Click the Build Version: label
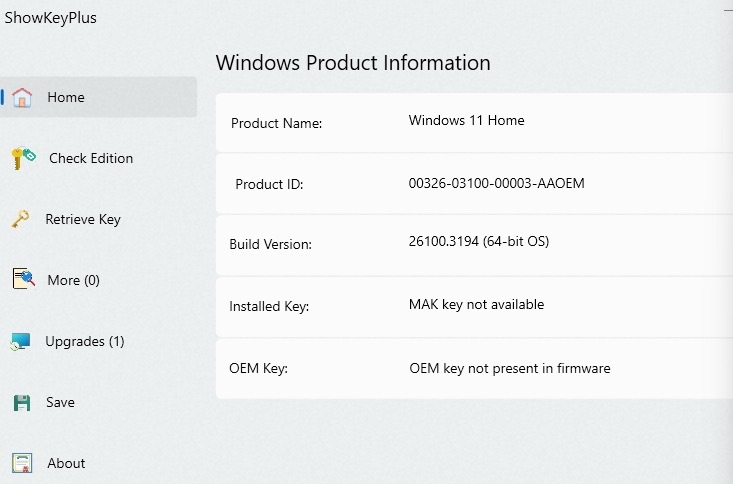Screen dimensions: 733x484 (270, 244)
